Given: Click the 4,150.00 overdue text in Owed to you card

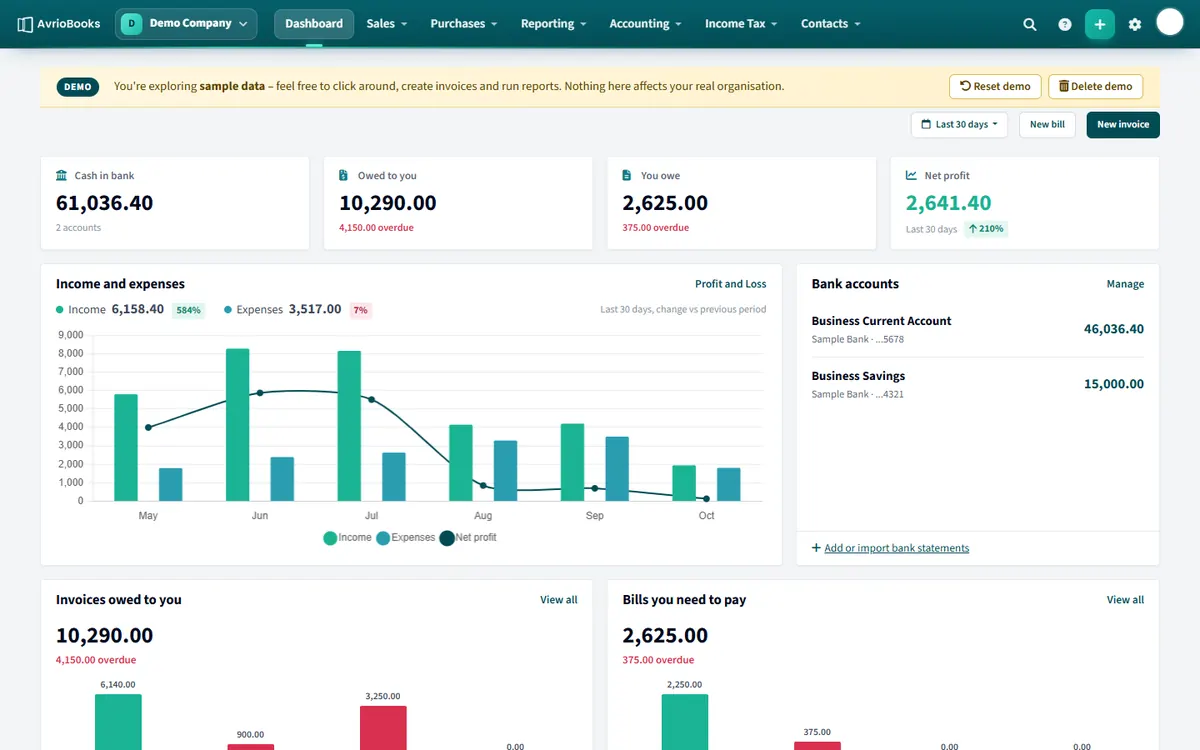Looking at the screenshot, I should click(376, 228).
